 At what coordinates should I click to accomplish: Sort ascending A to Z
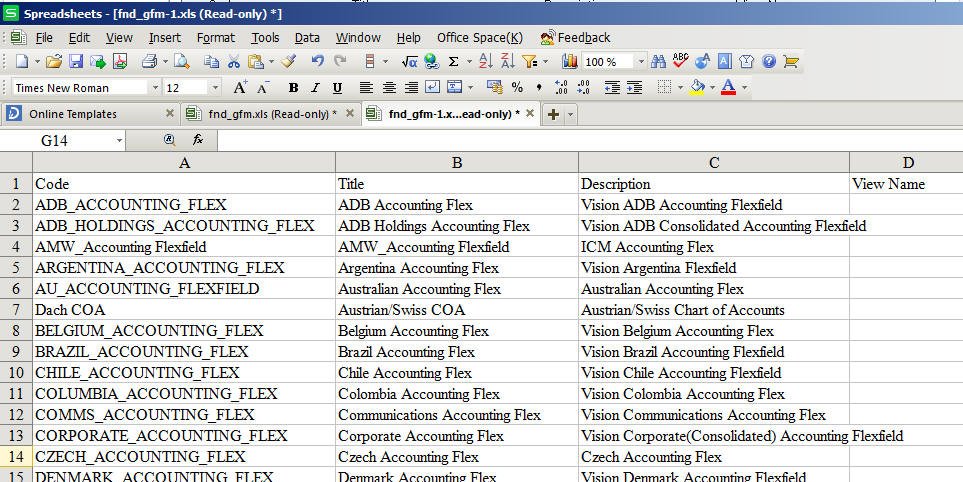pos(485,61)
